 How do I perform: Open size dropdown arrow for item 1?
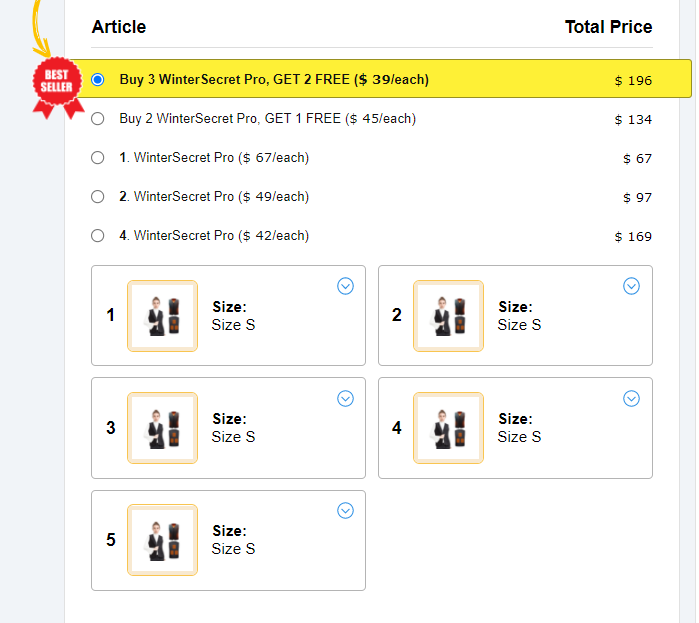345,286
